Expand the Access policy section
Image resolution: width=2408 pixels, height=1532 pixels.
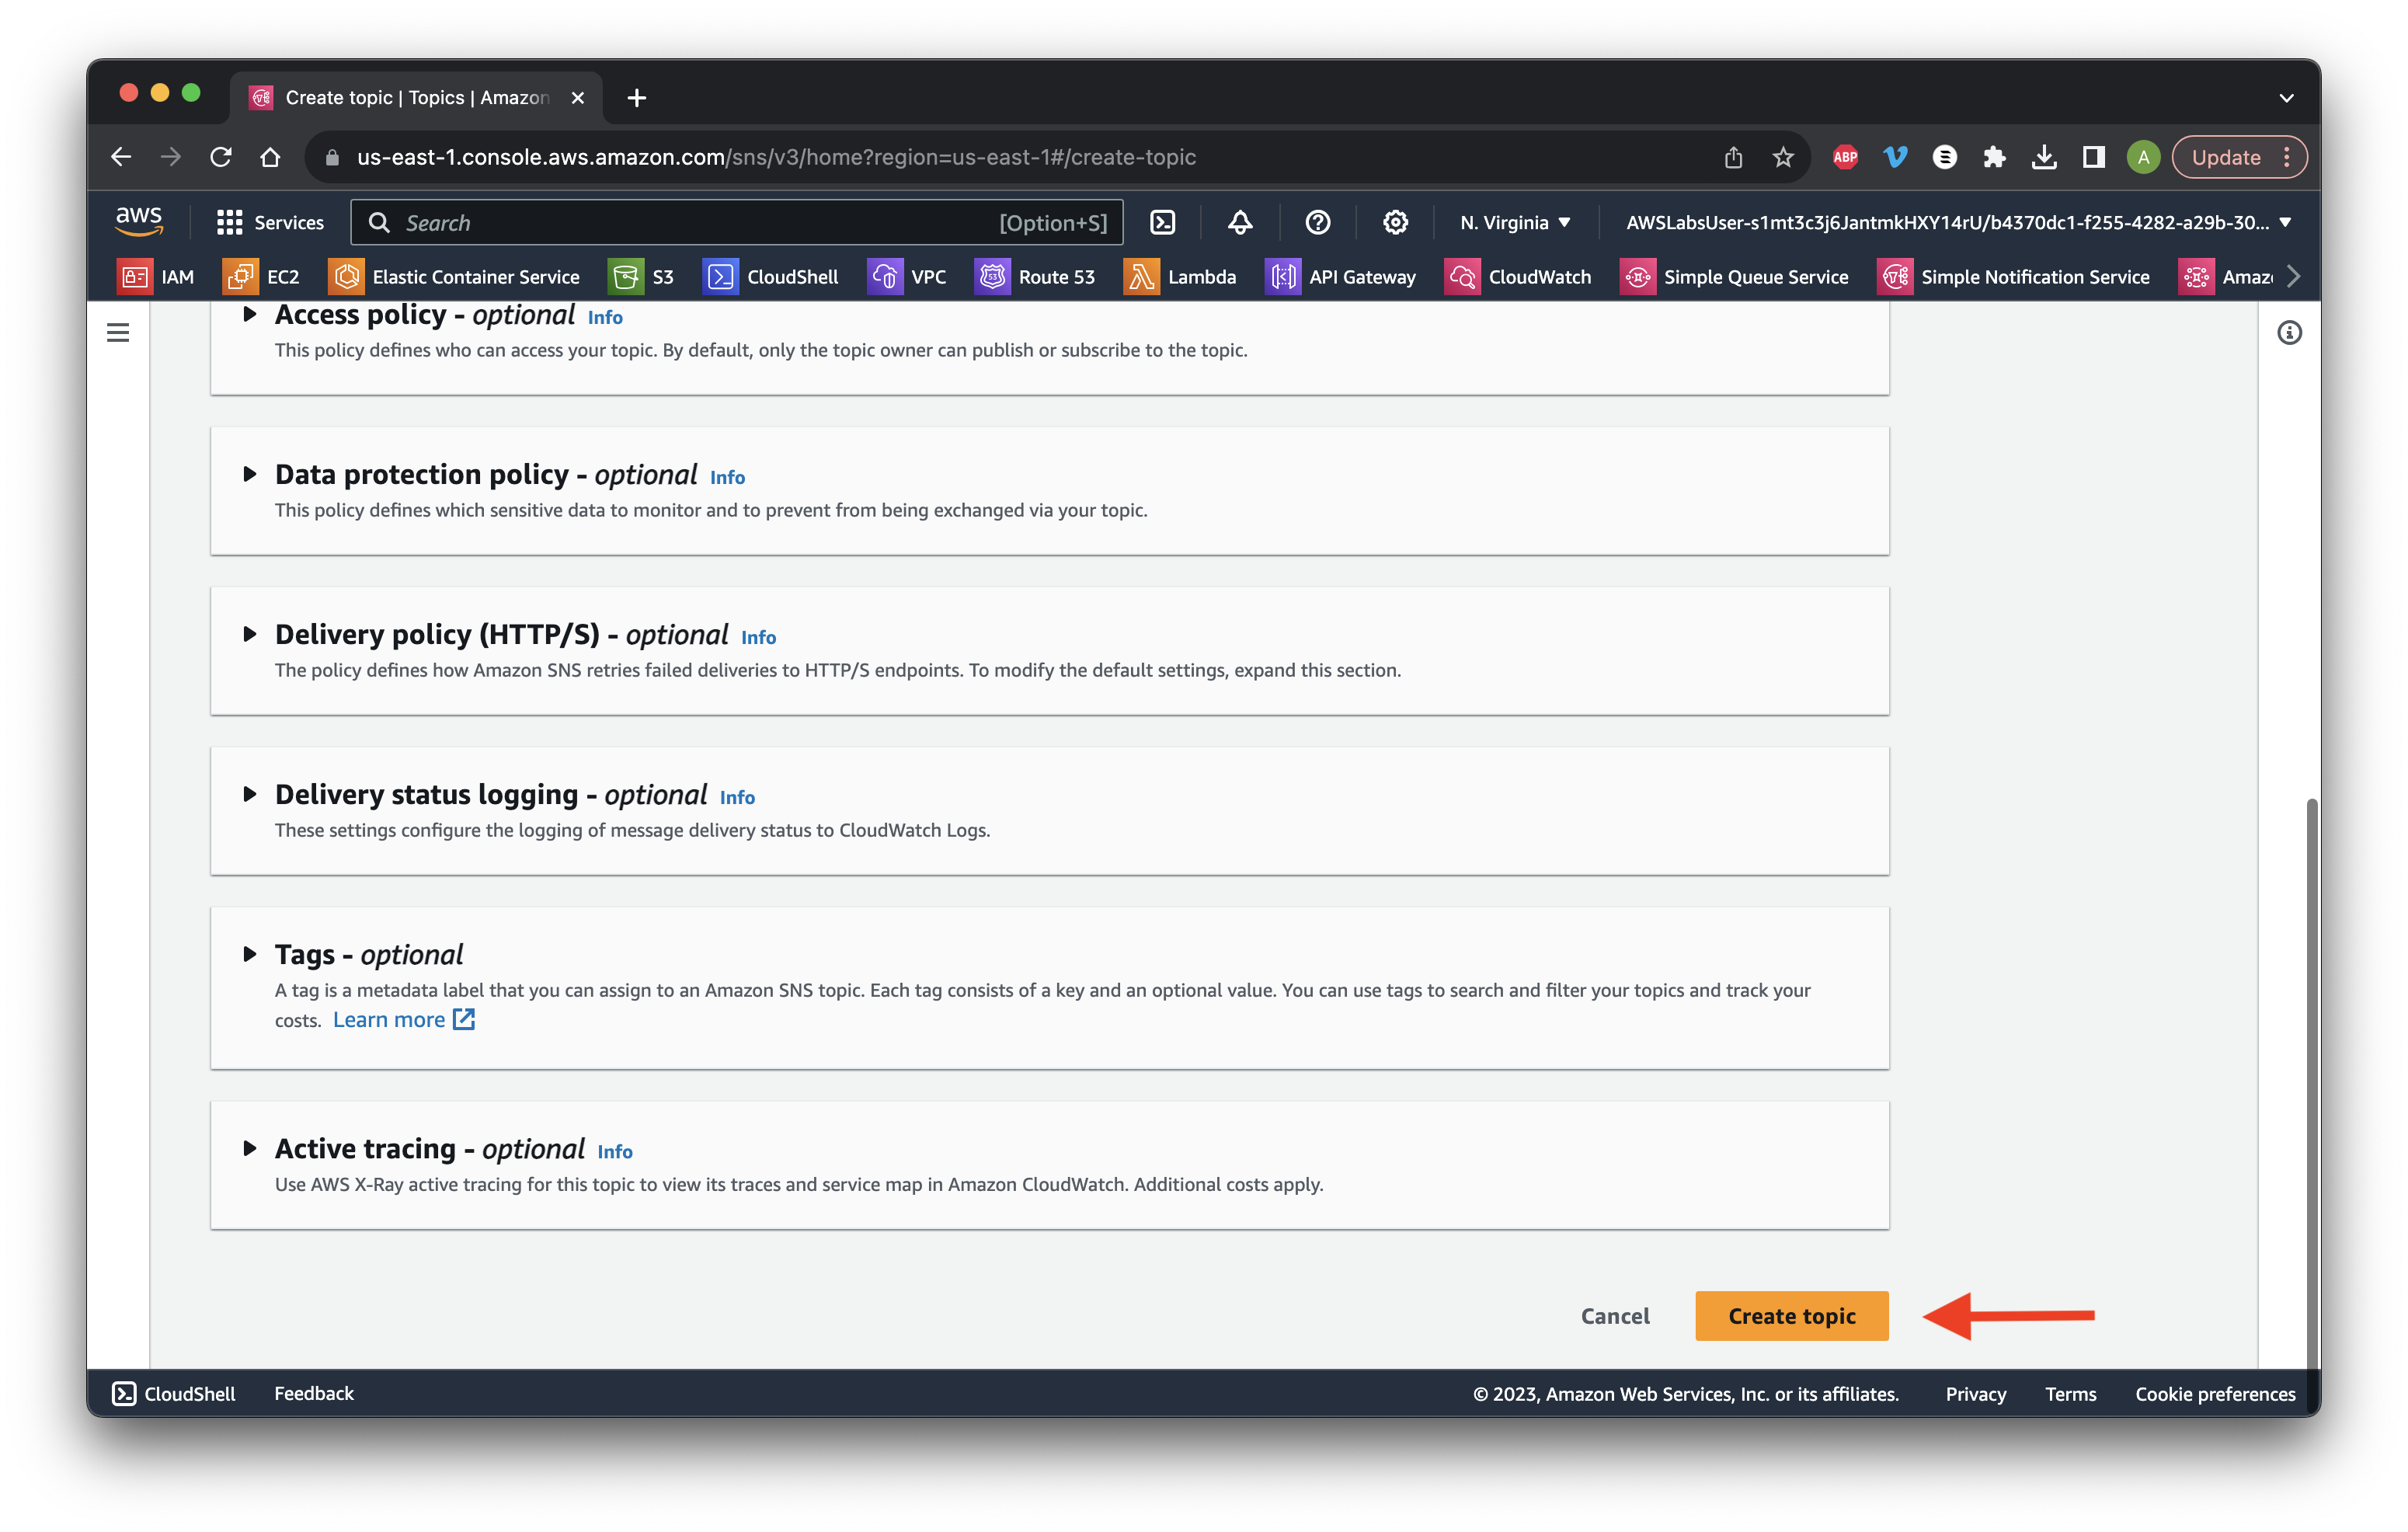tap(250, 314)
